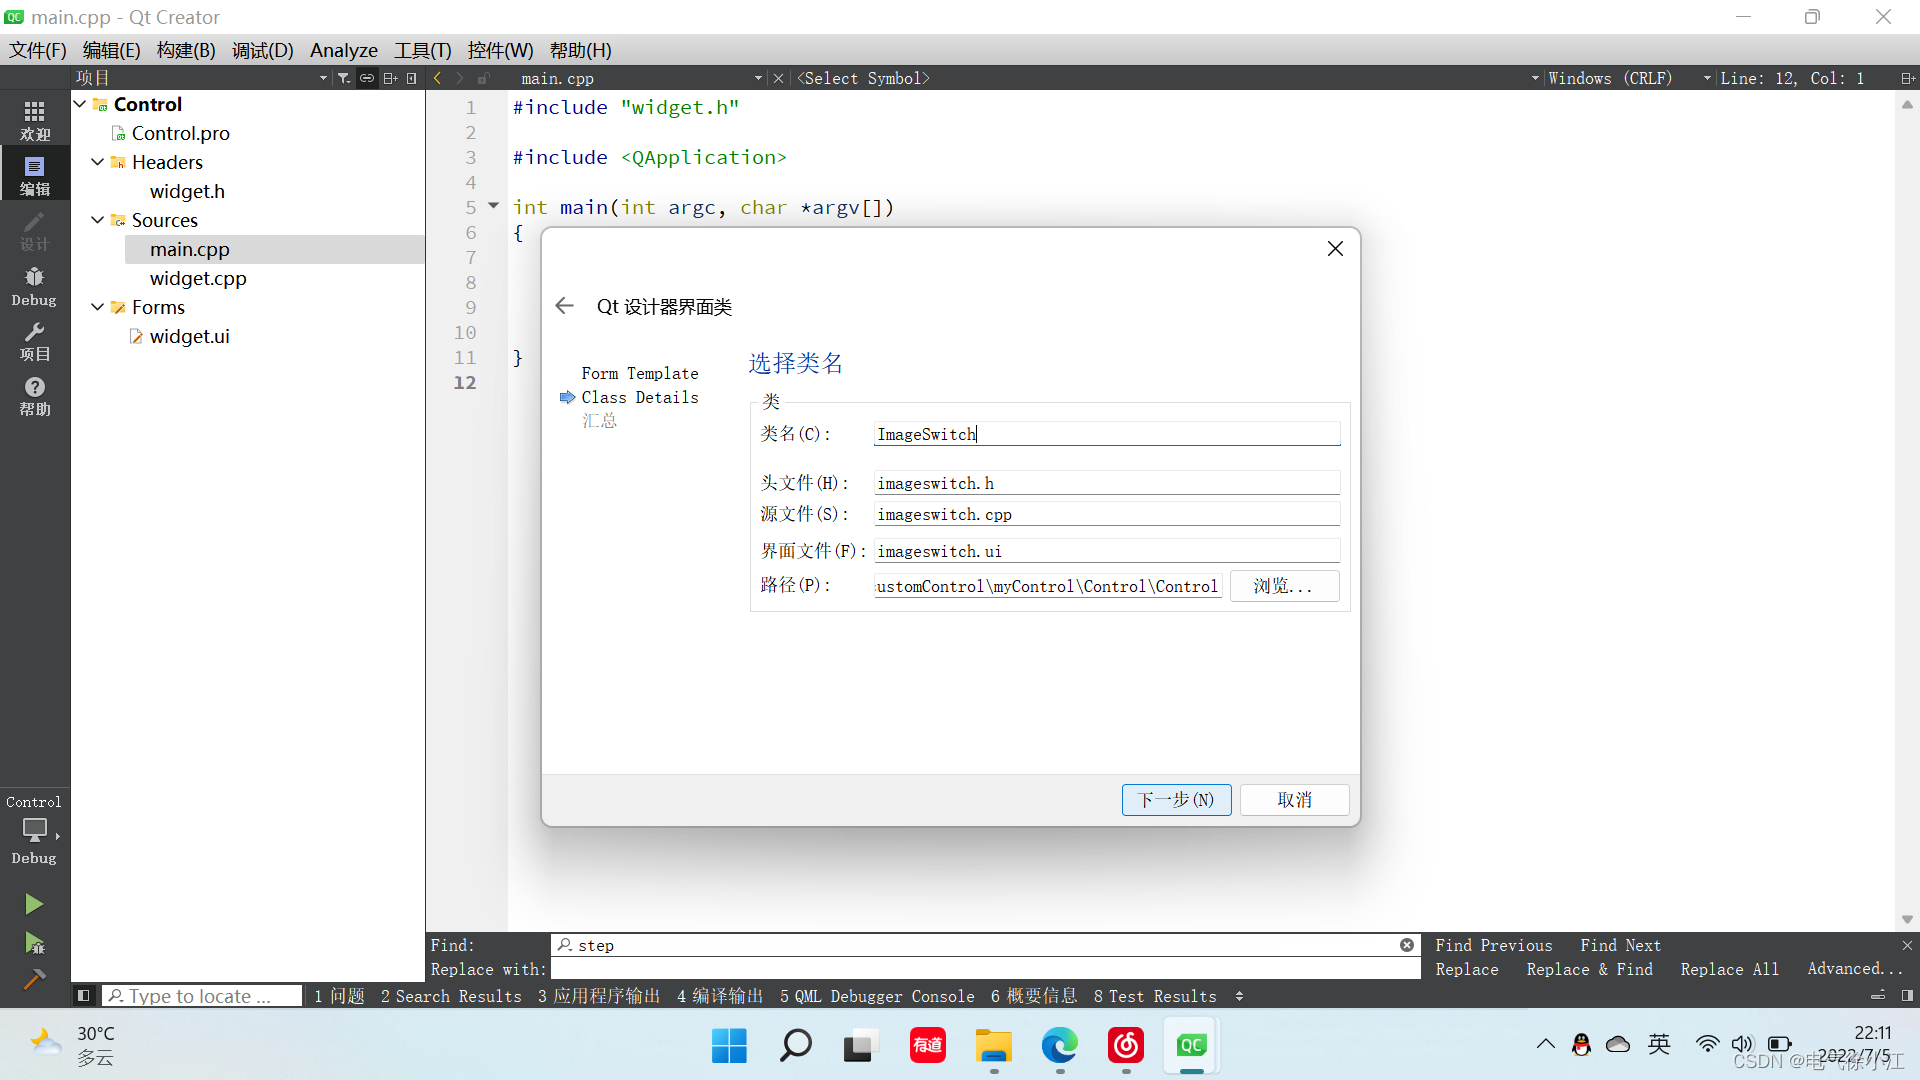Open Help (帮助) mode in the sidebar

pyautogui.click(x=35, y=396)
